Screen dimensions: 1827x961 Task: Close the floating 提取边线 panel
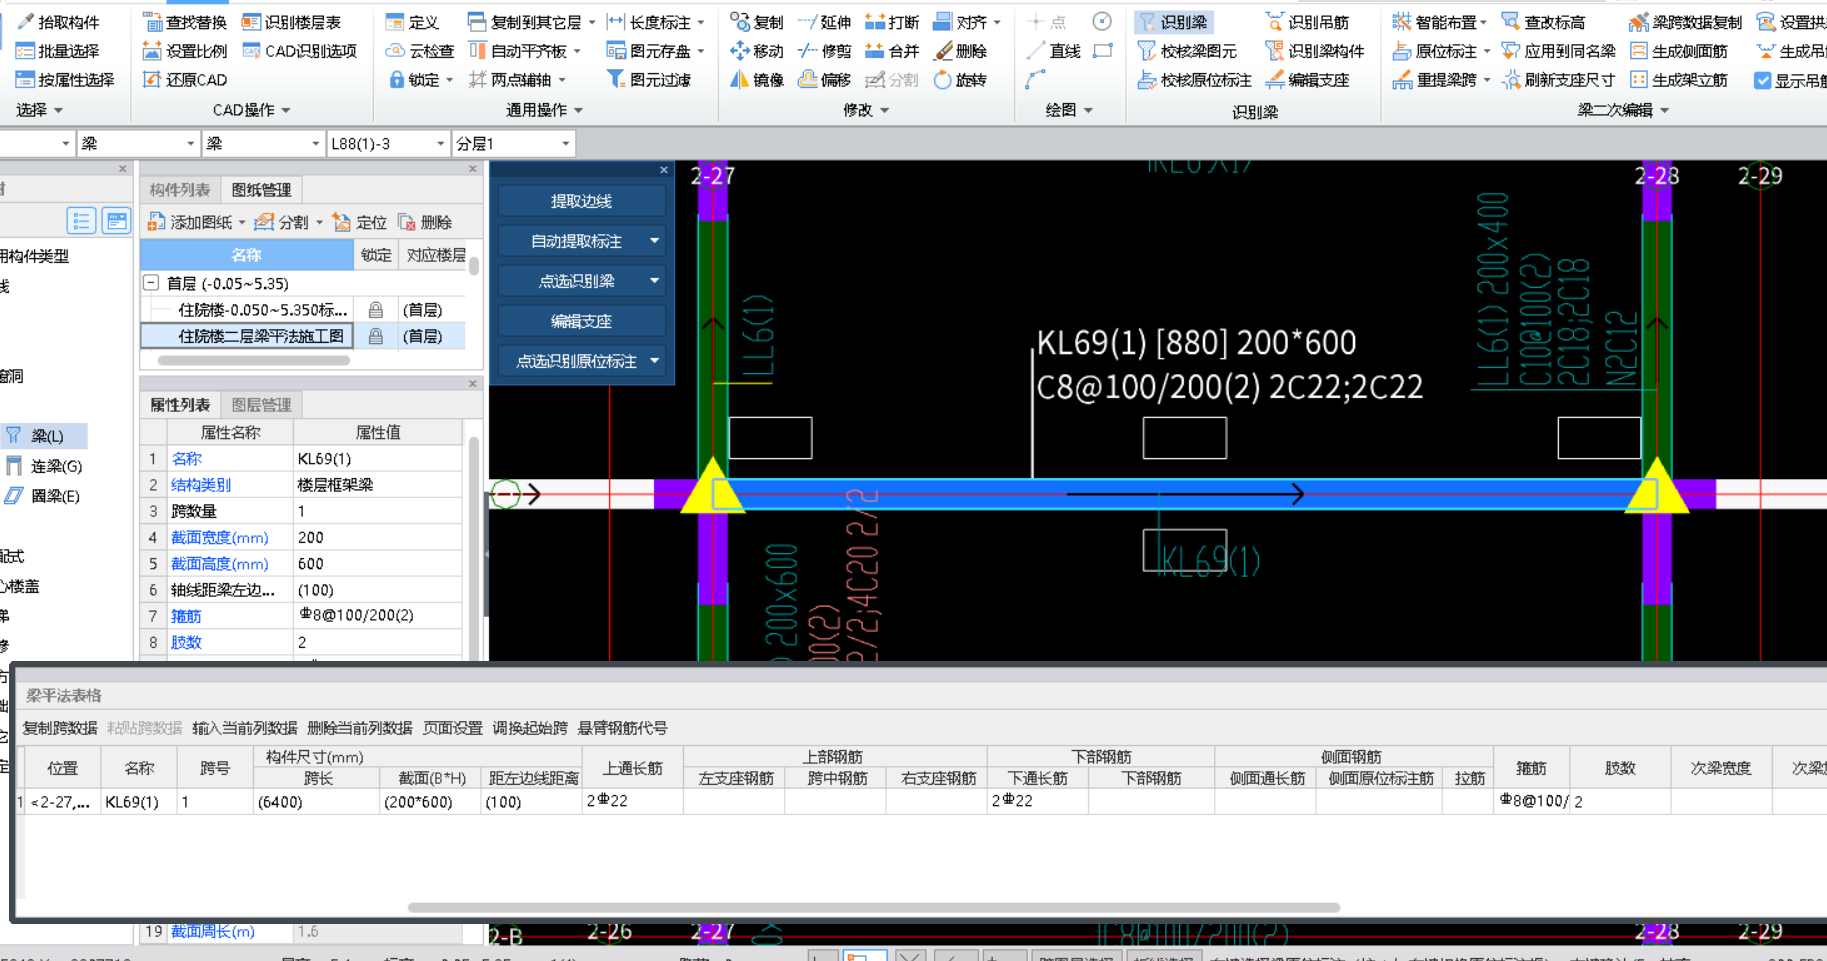(x=664, y=170)
